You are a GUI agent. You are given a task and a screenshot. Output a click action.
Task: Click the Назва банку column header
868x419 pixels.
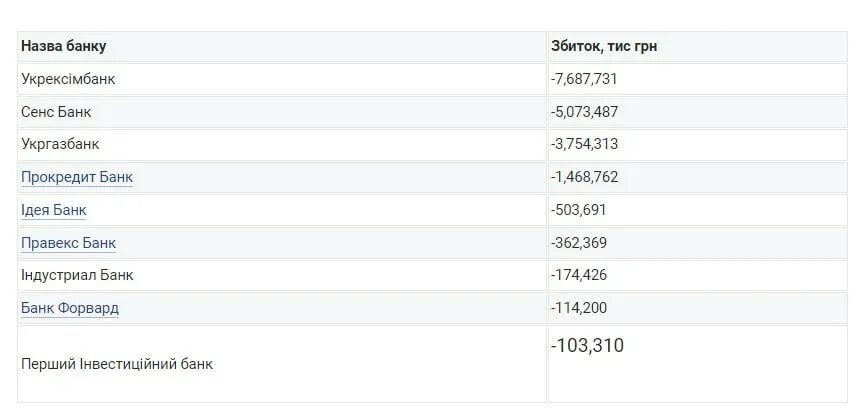click(x=282, y=46)
